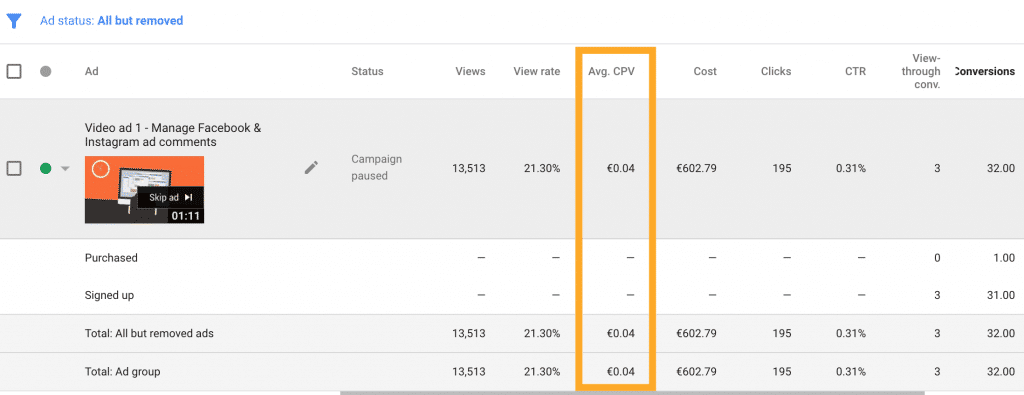
Task: Open status dropdown arrow beside green dot
Action: point(65,168)
